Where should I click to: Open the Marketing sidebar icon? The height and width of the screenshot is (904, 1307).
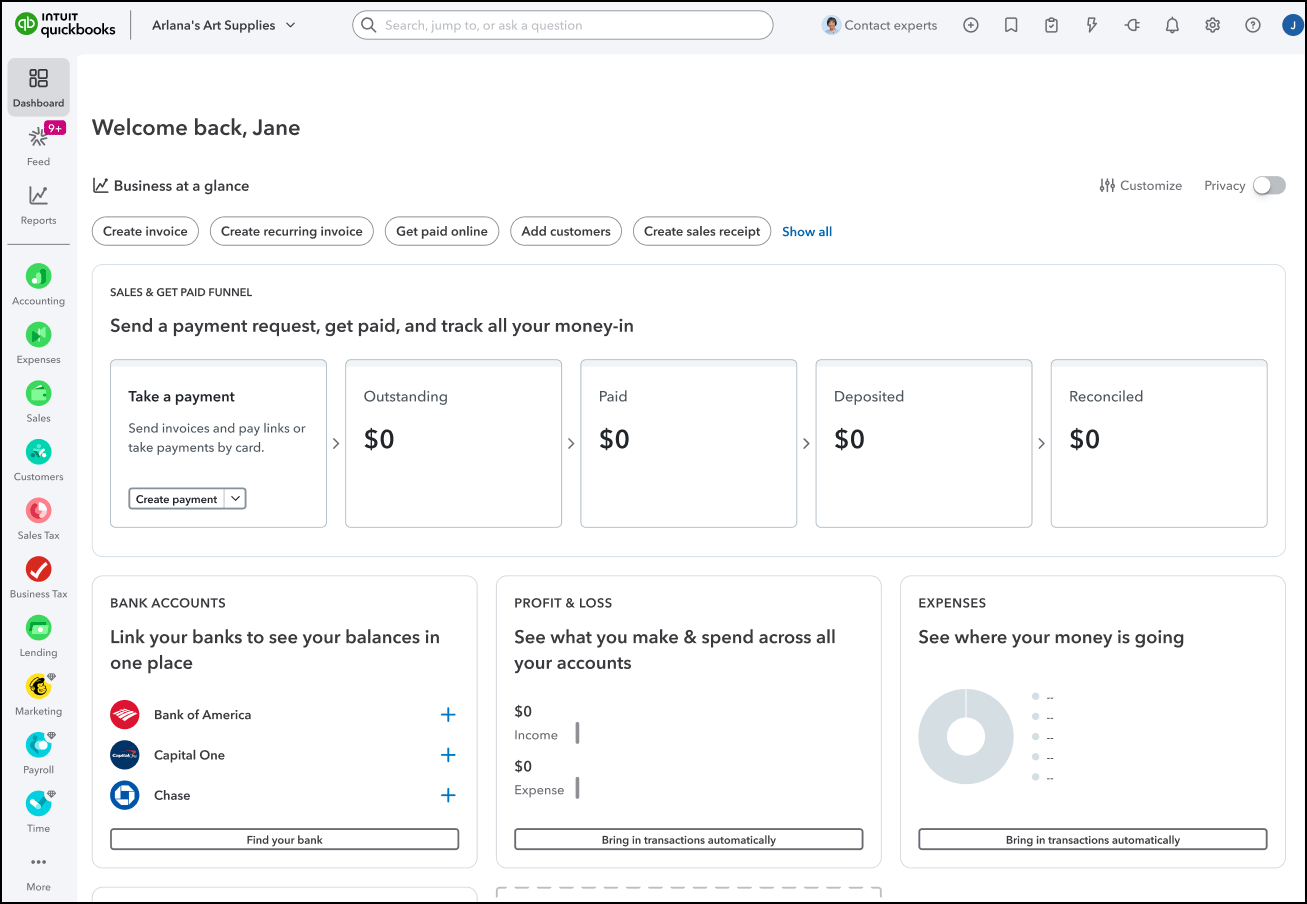coord(38,695)
